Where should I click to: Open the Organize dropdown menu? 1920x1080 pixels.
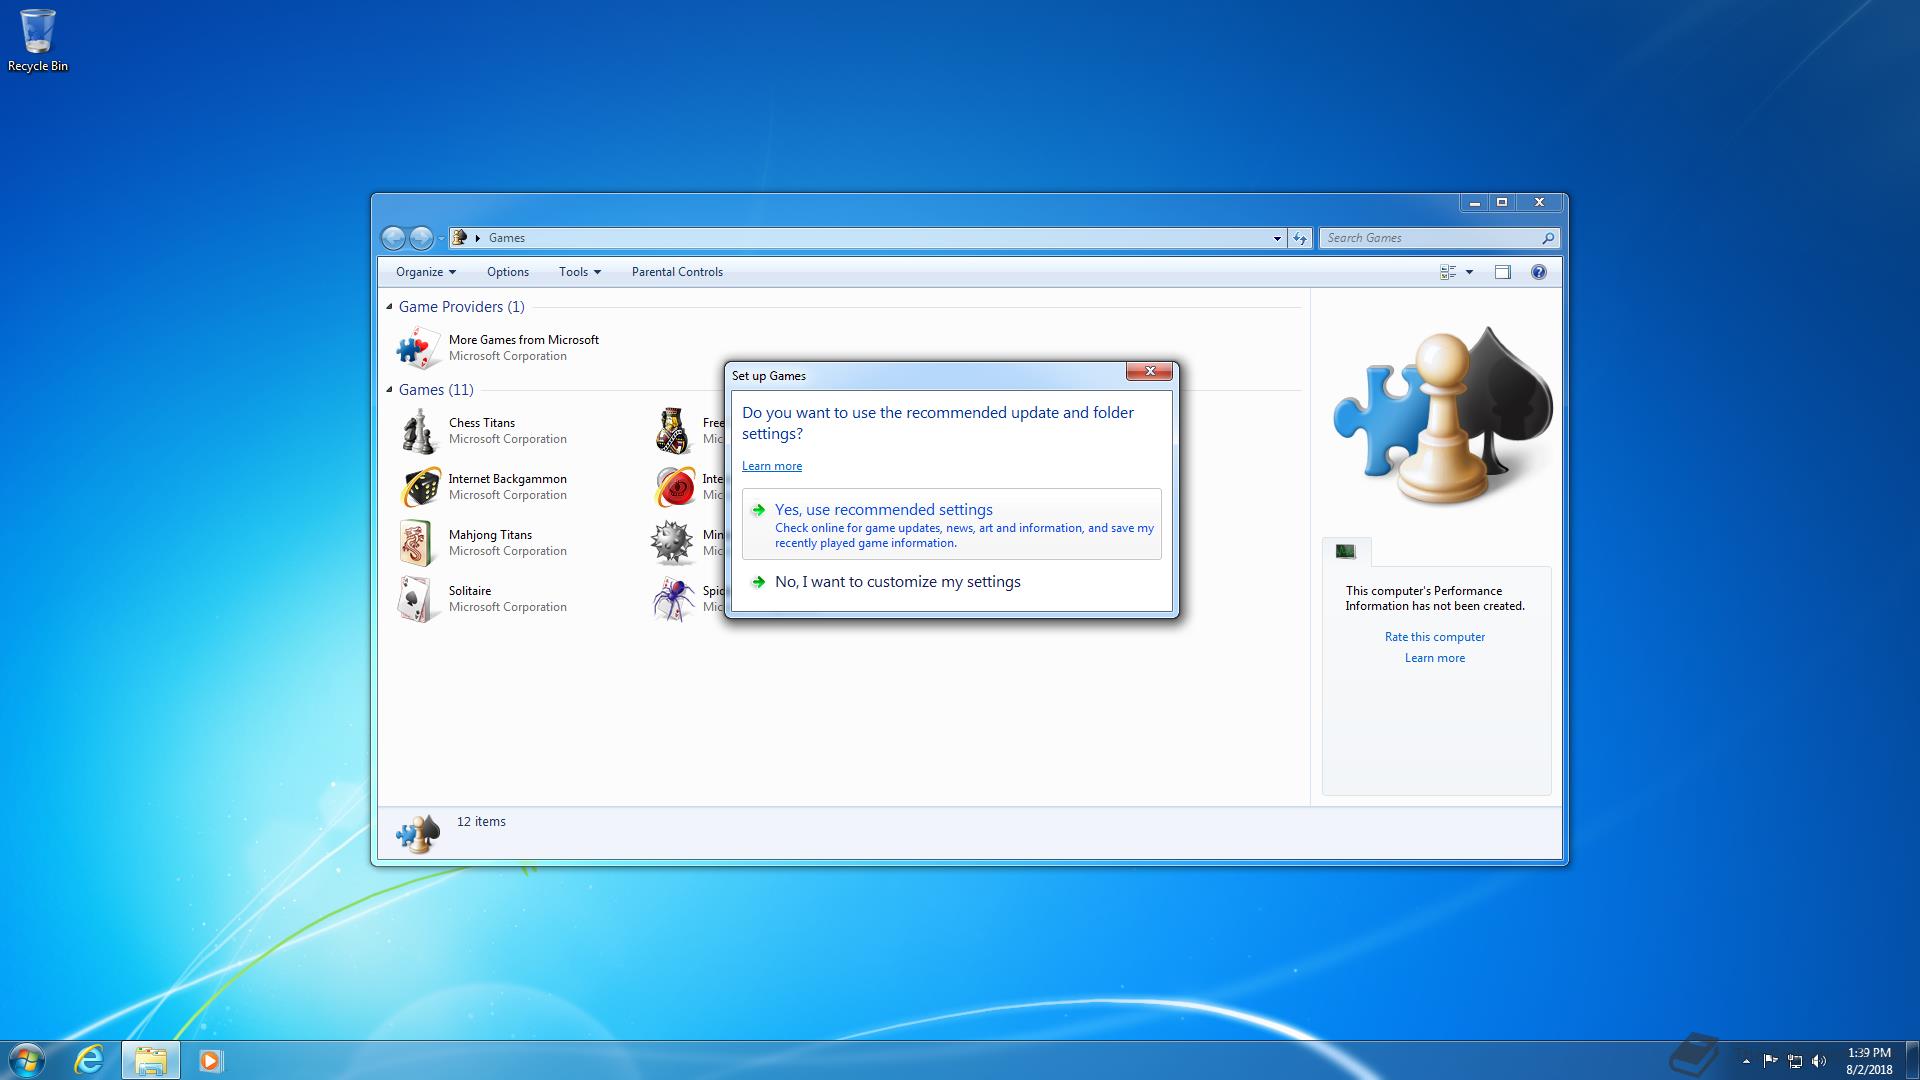[426, 272]
